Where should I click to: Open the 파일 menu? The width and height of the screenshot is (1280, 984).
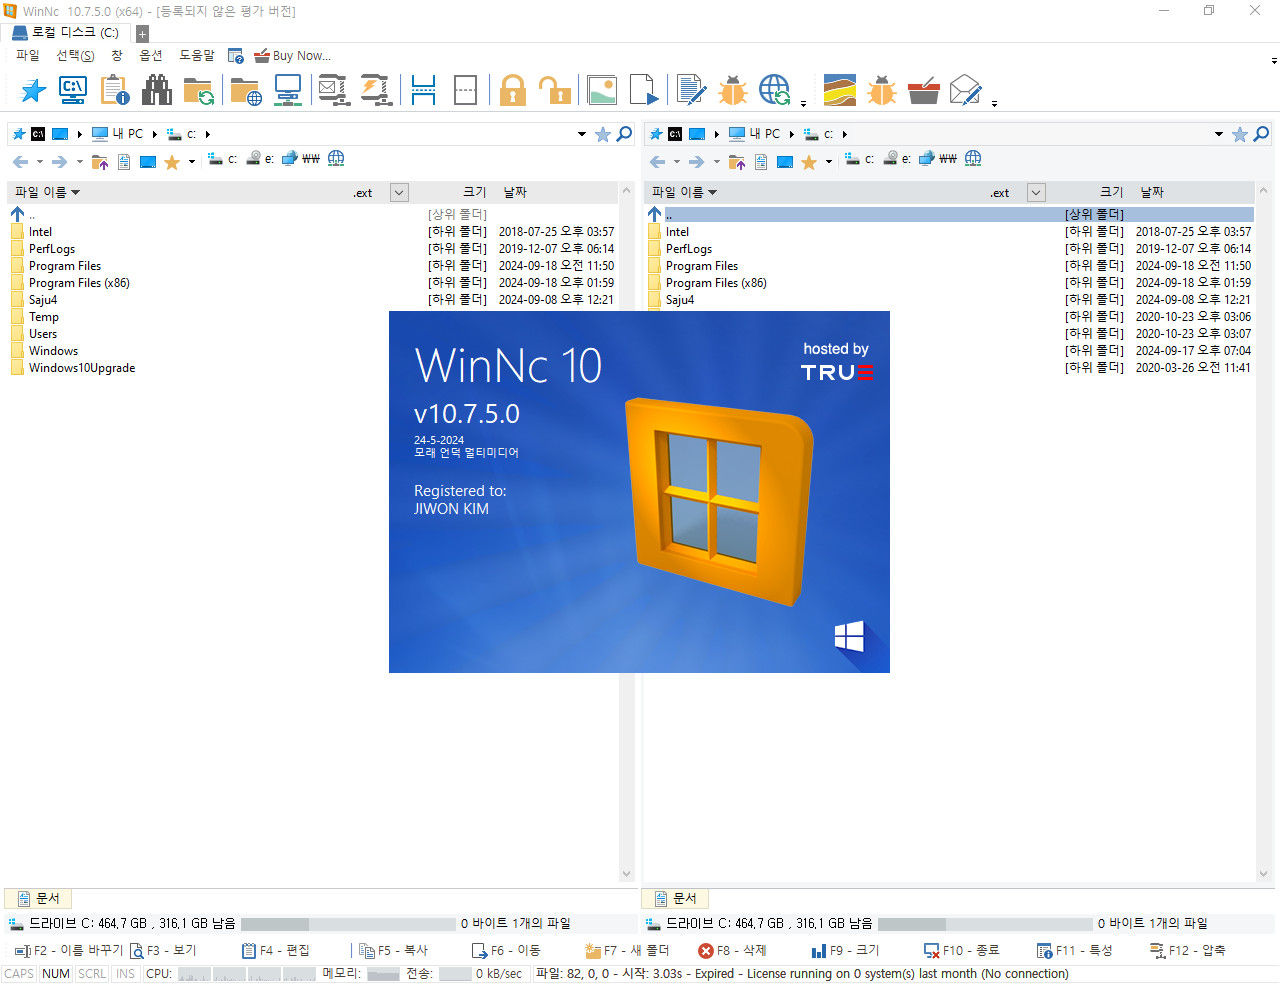point(28,56)
